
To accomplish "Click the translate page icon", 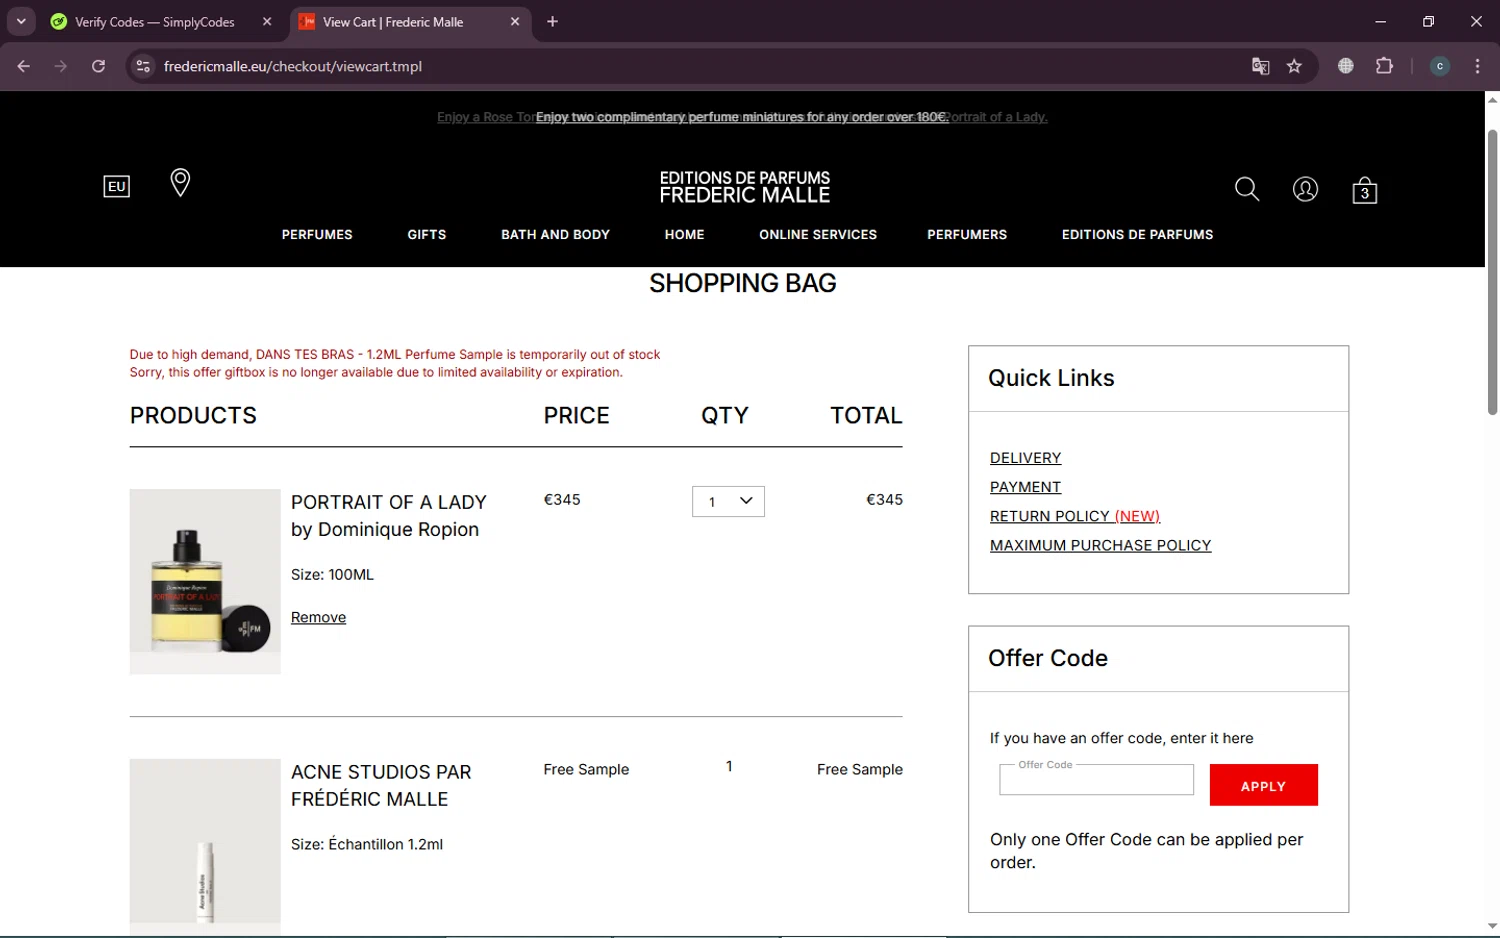I will pos(1260,66).
